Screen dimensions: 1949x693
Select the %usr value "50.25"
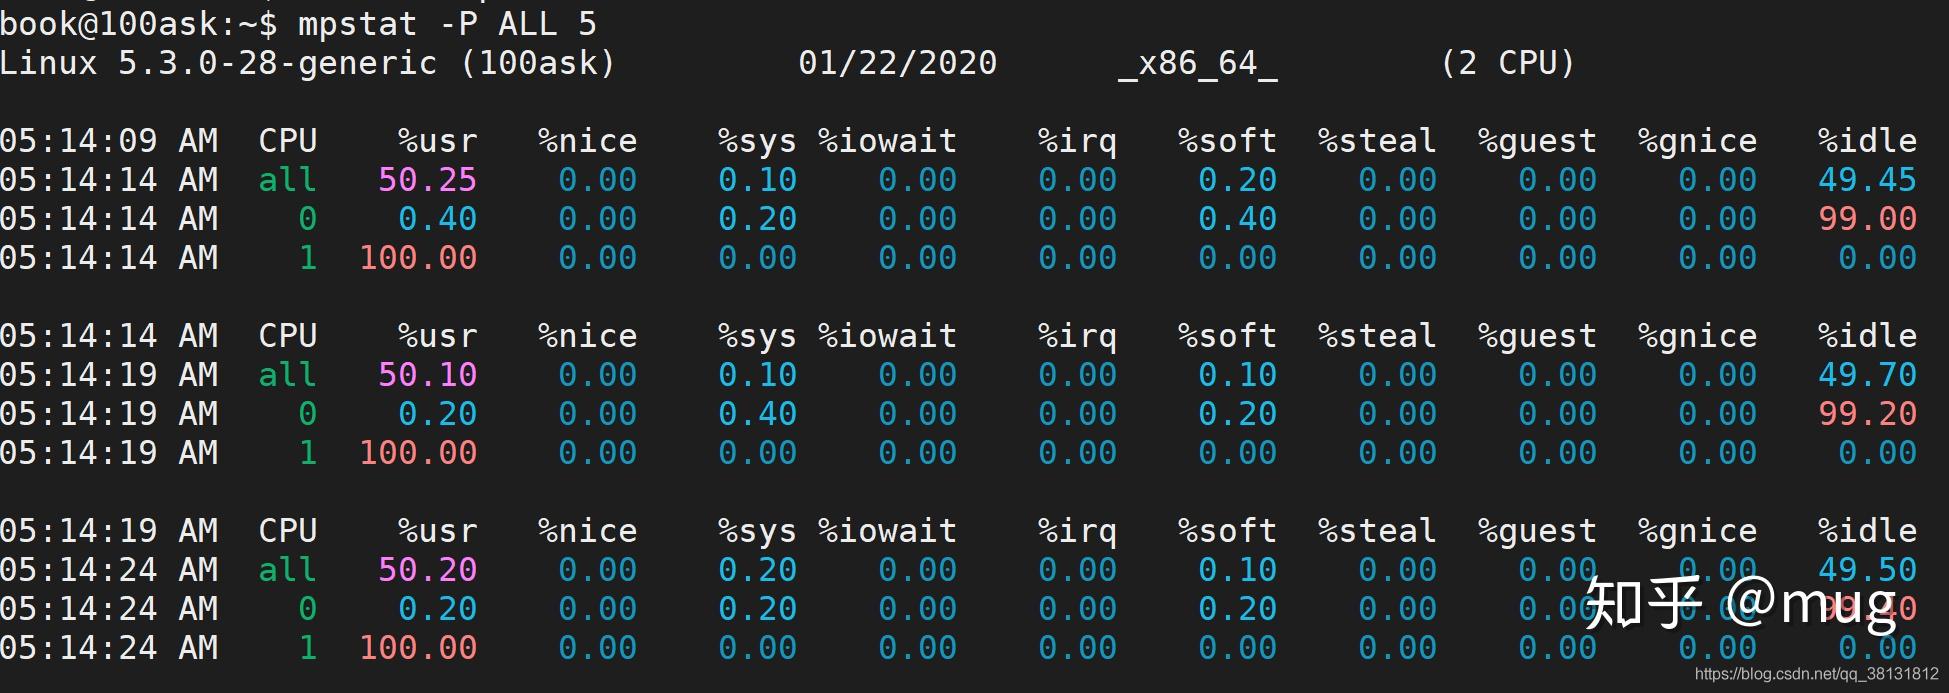click(x=428, y=180)
